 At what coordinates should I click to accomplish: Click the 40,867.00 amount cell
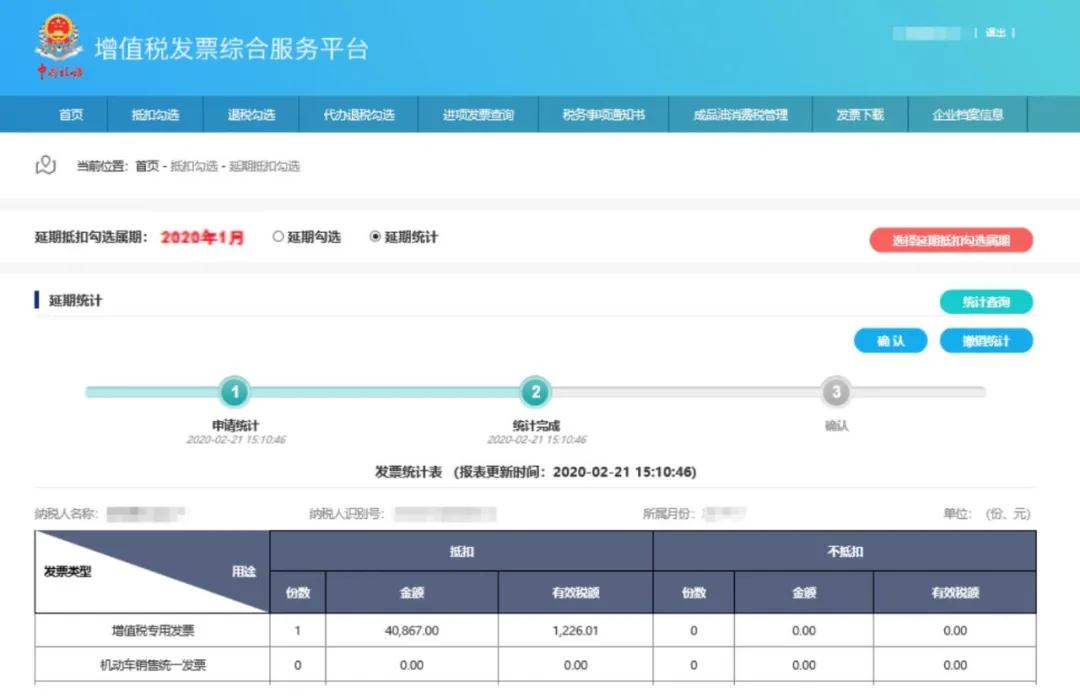[x=411, y=630]
